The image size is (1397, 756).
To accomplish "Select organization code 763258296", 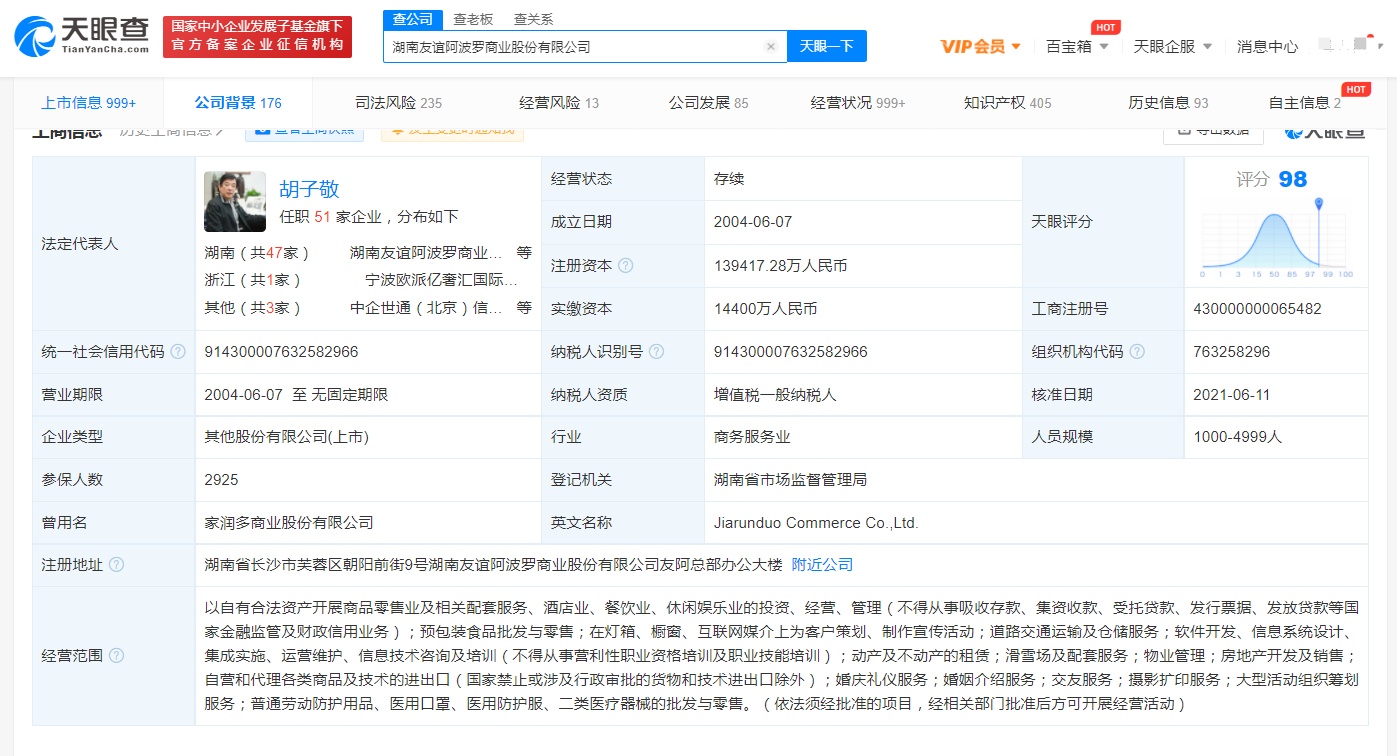I will click(1231, 352).
